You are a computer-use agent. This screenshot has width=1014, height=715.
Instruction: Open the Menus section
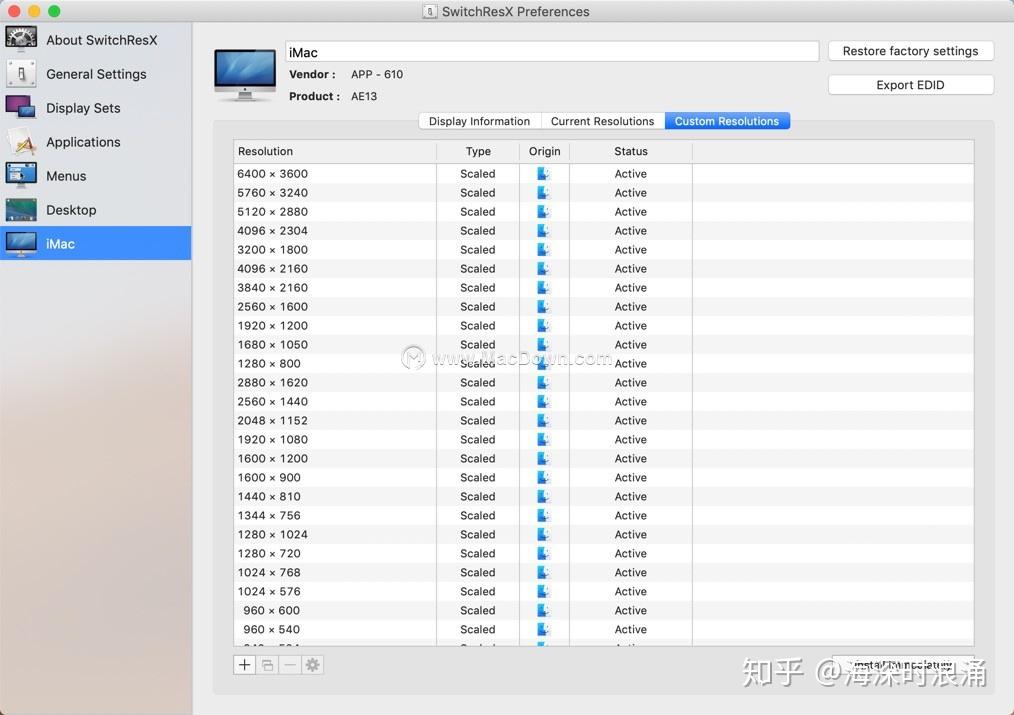click(66, 175)
